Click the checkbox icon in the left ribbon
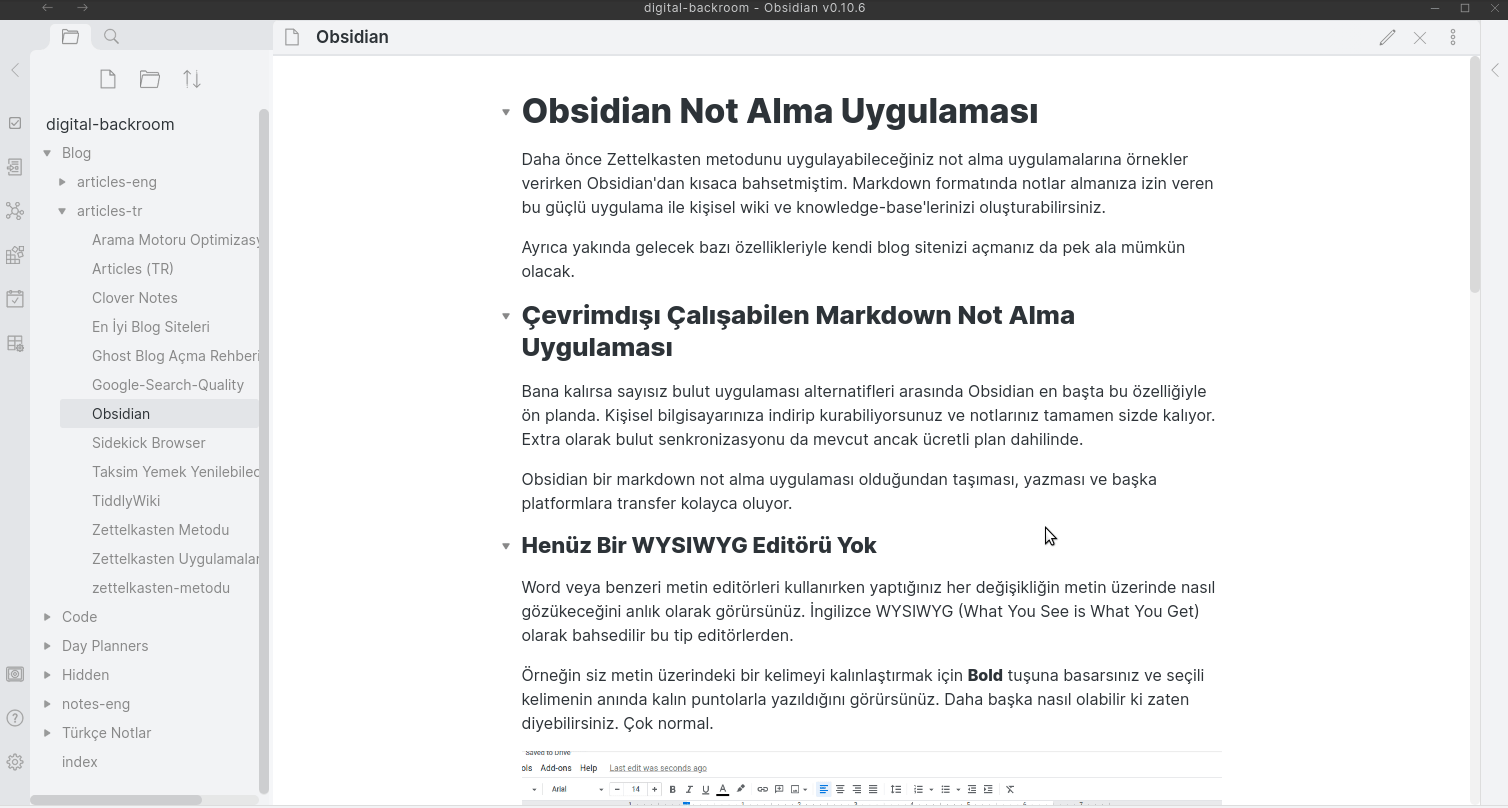This screenshot has height=808, width=1508. click(x=15, y=123)
